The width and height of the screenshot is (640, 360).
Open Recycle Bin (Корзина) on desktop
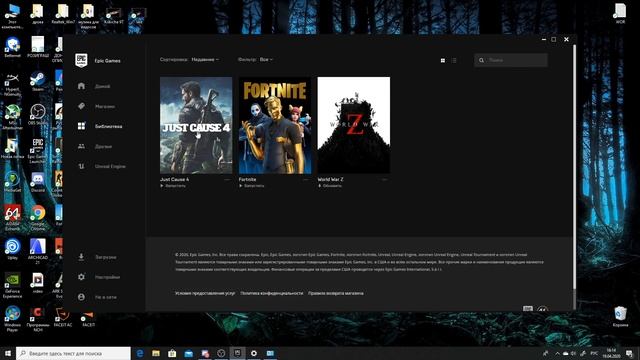620,317
